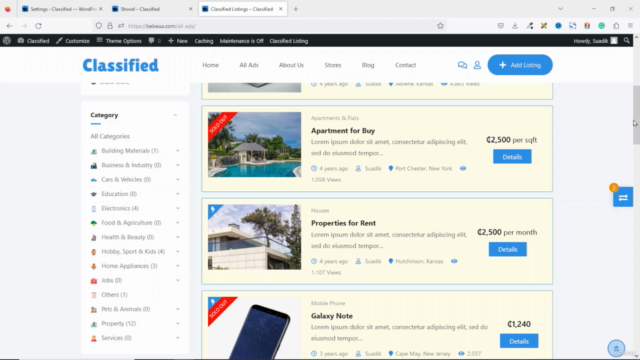This screenshot has height=360, width=640.
Task: Save to Pocket icon in toolbar
Action: point(501,26)
